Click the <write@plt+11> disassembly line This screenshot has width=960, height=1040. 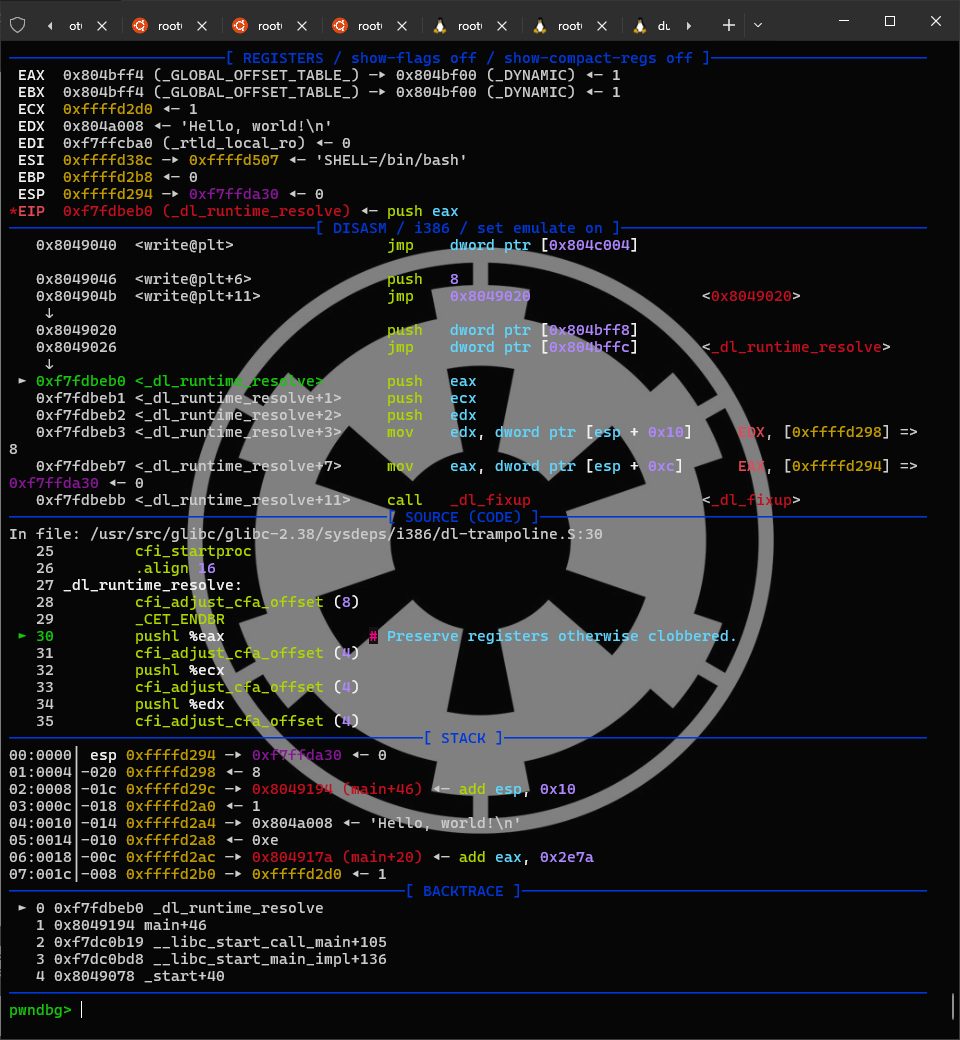pos(418,296)
